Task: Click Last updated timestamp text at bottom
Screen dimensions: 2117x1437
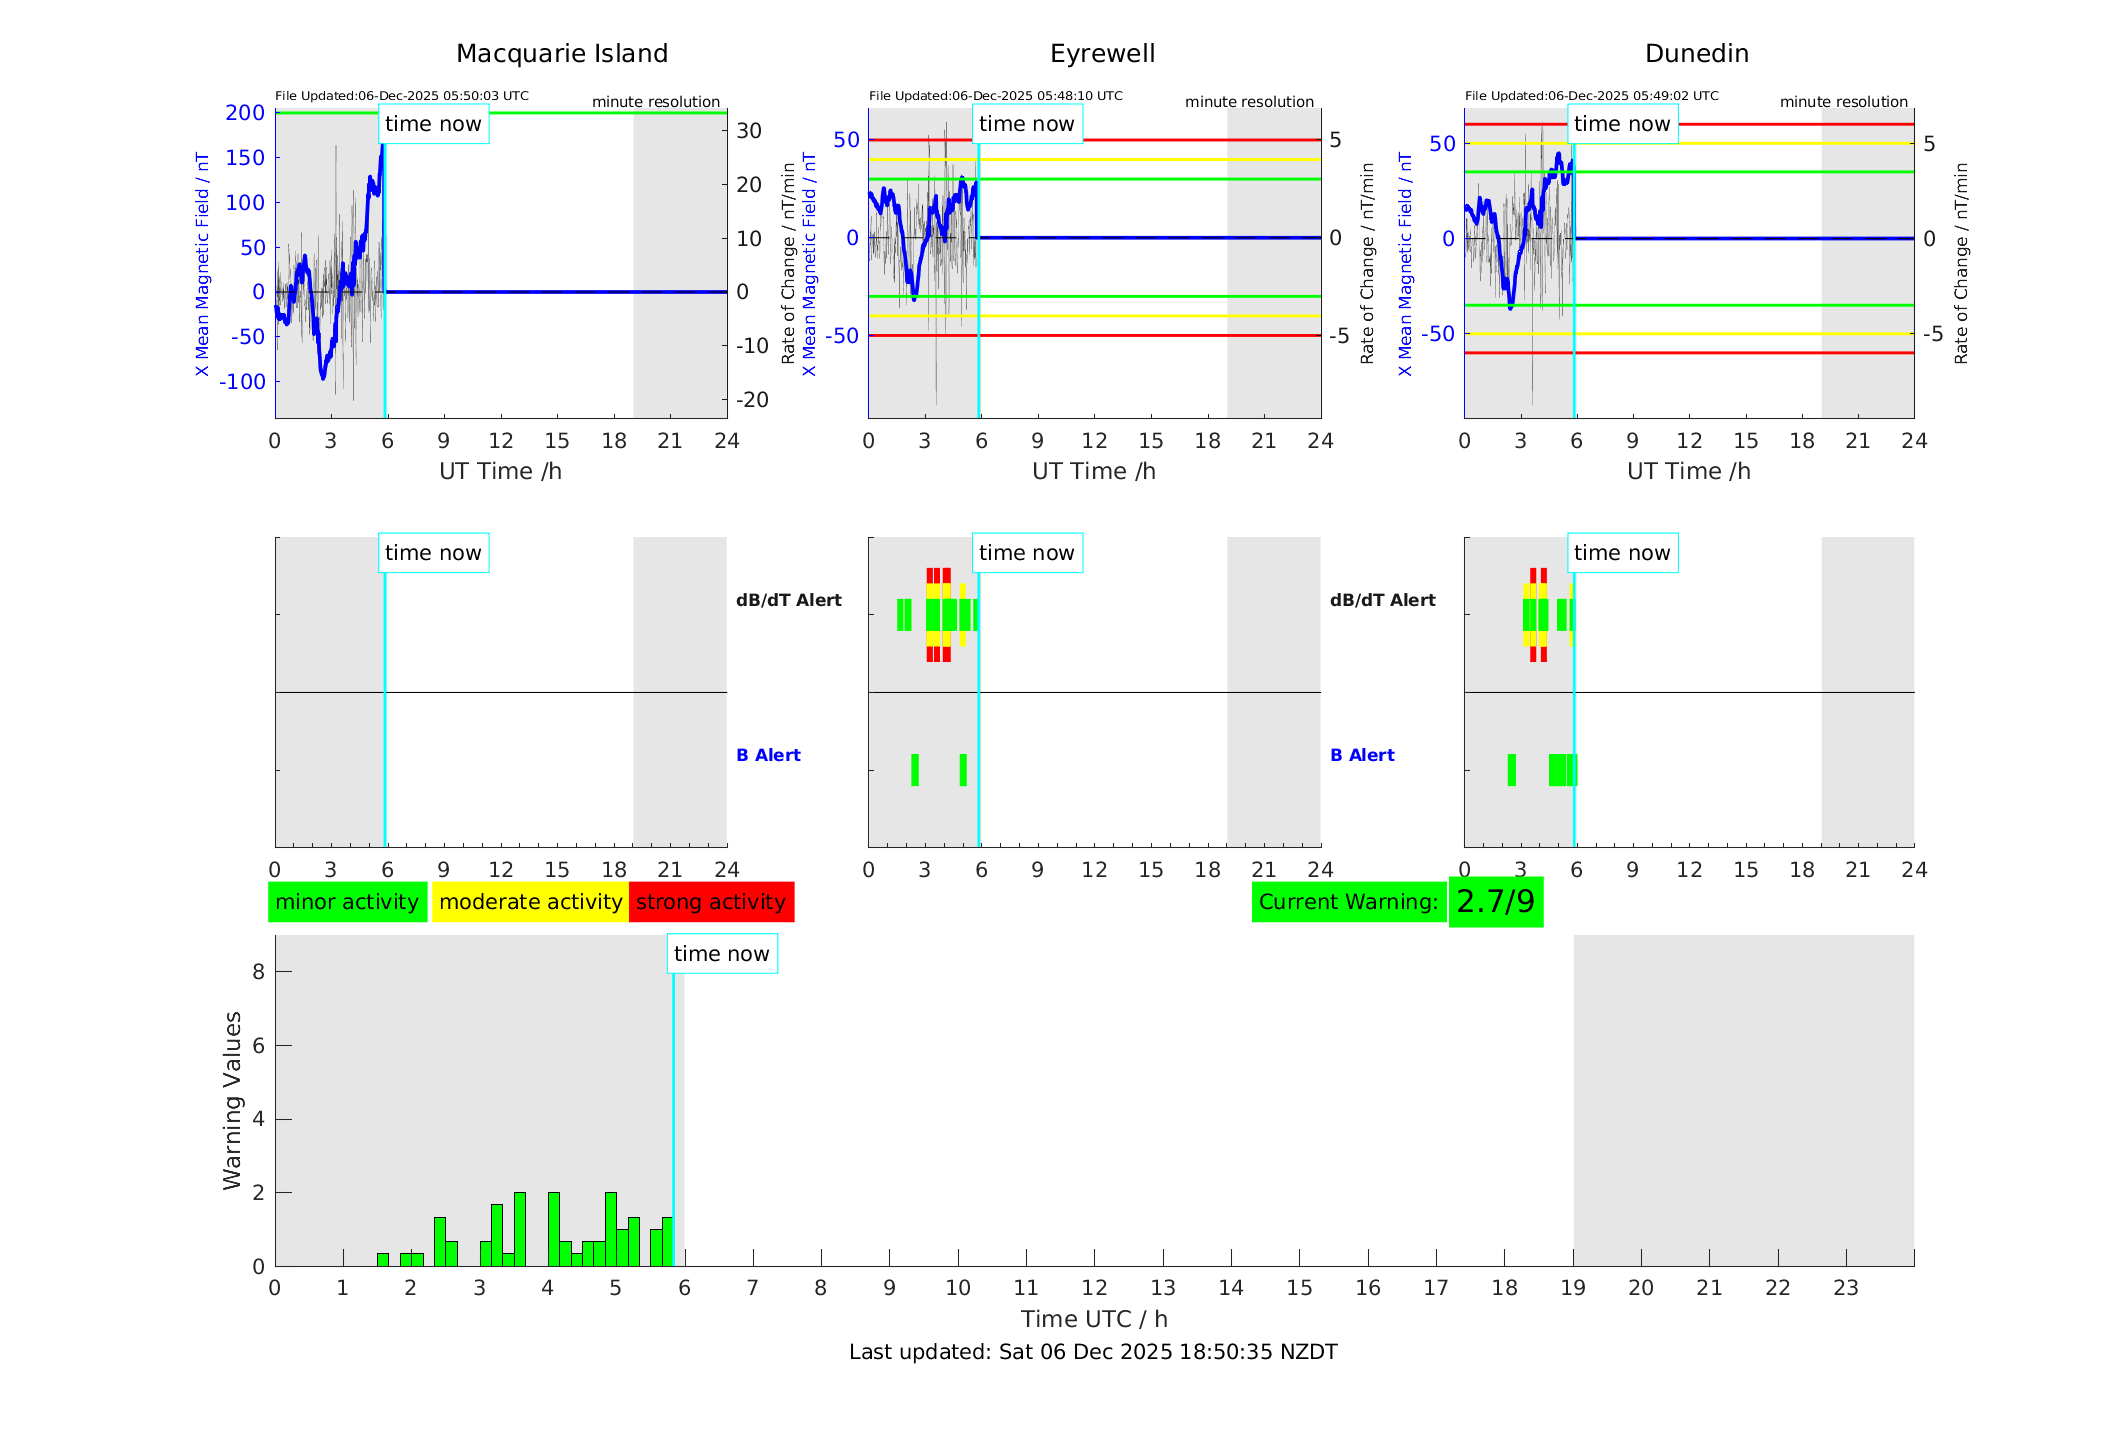Action: click(x=1093, y=1352)
